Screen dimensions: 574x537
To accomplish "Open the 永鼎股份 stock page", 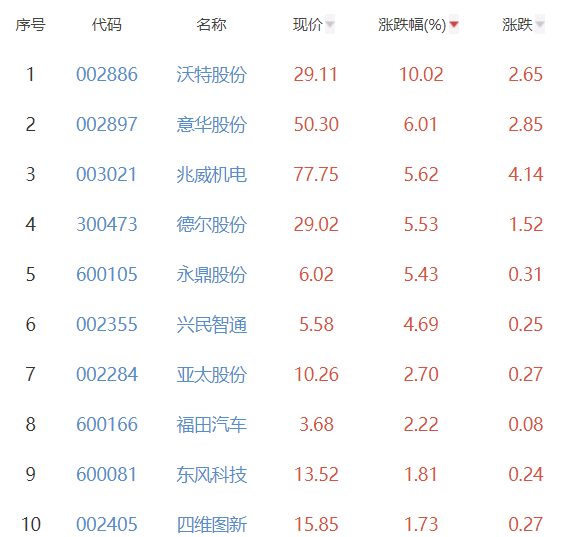I will 212,275.
